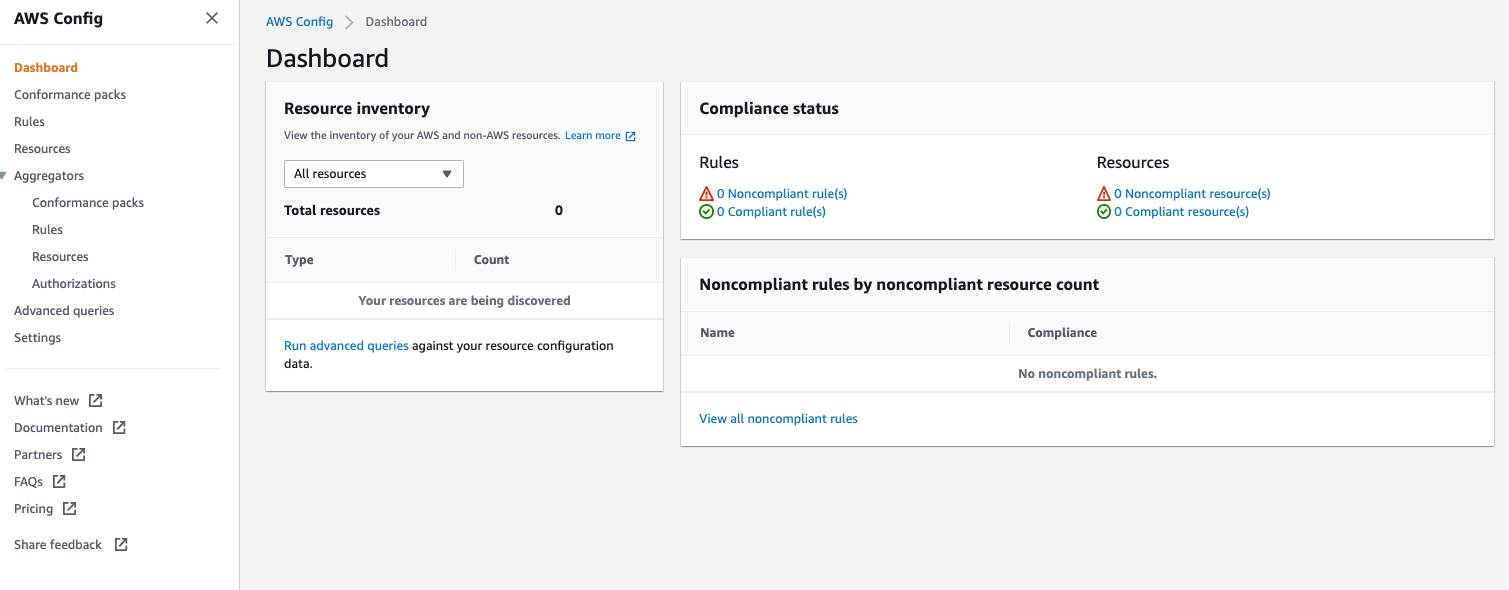Image resolution: width=1509 pixels, height=590 pixels.
Task: Collapse the Aggregators section in sidebar
Action: pos(4,176)
